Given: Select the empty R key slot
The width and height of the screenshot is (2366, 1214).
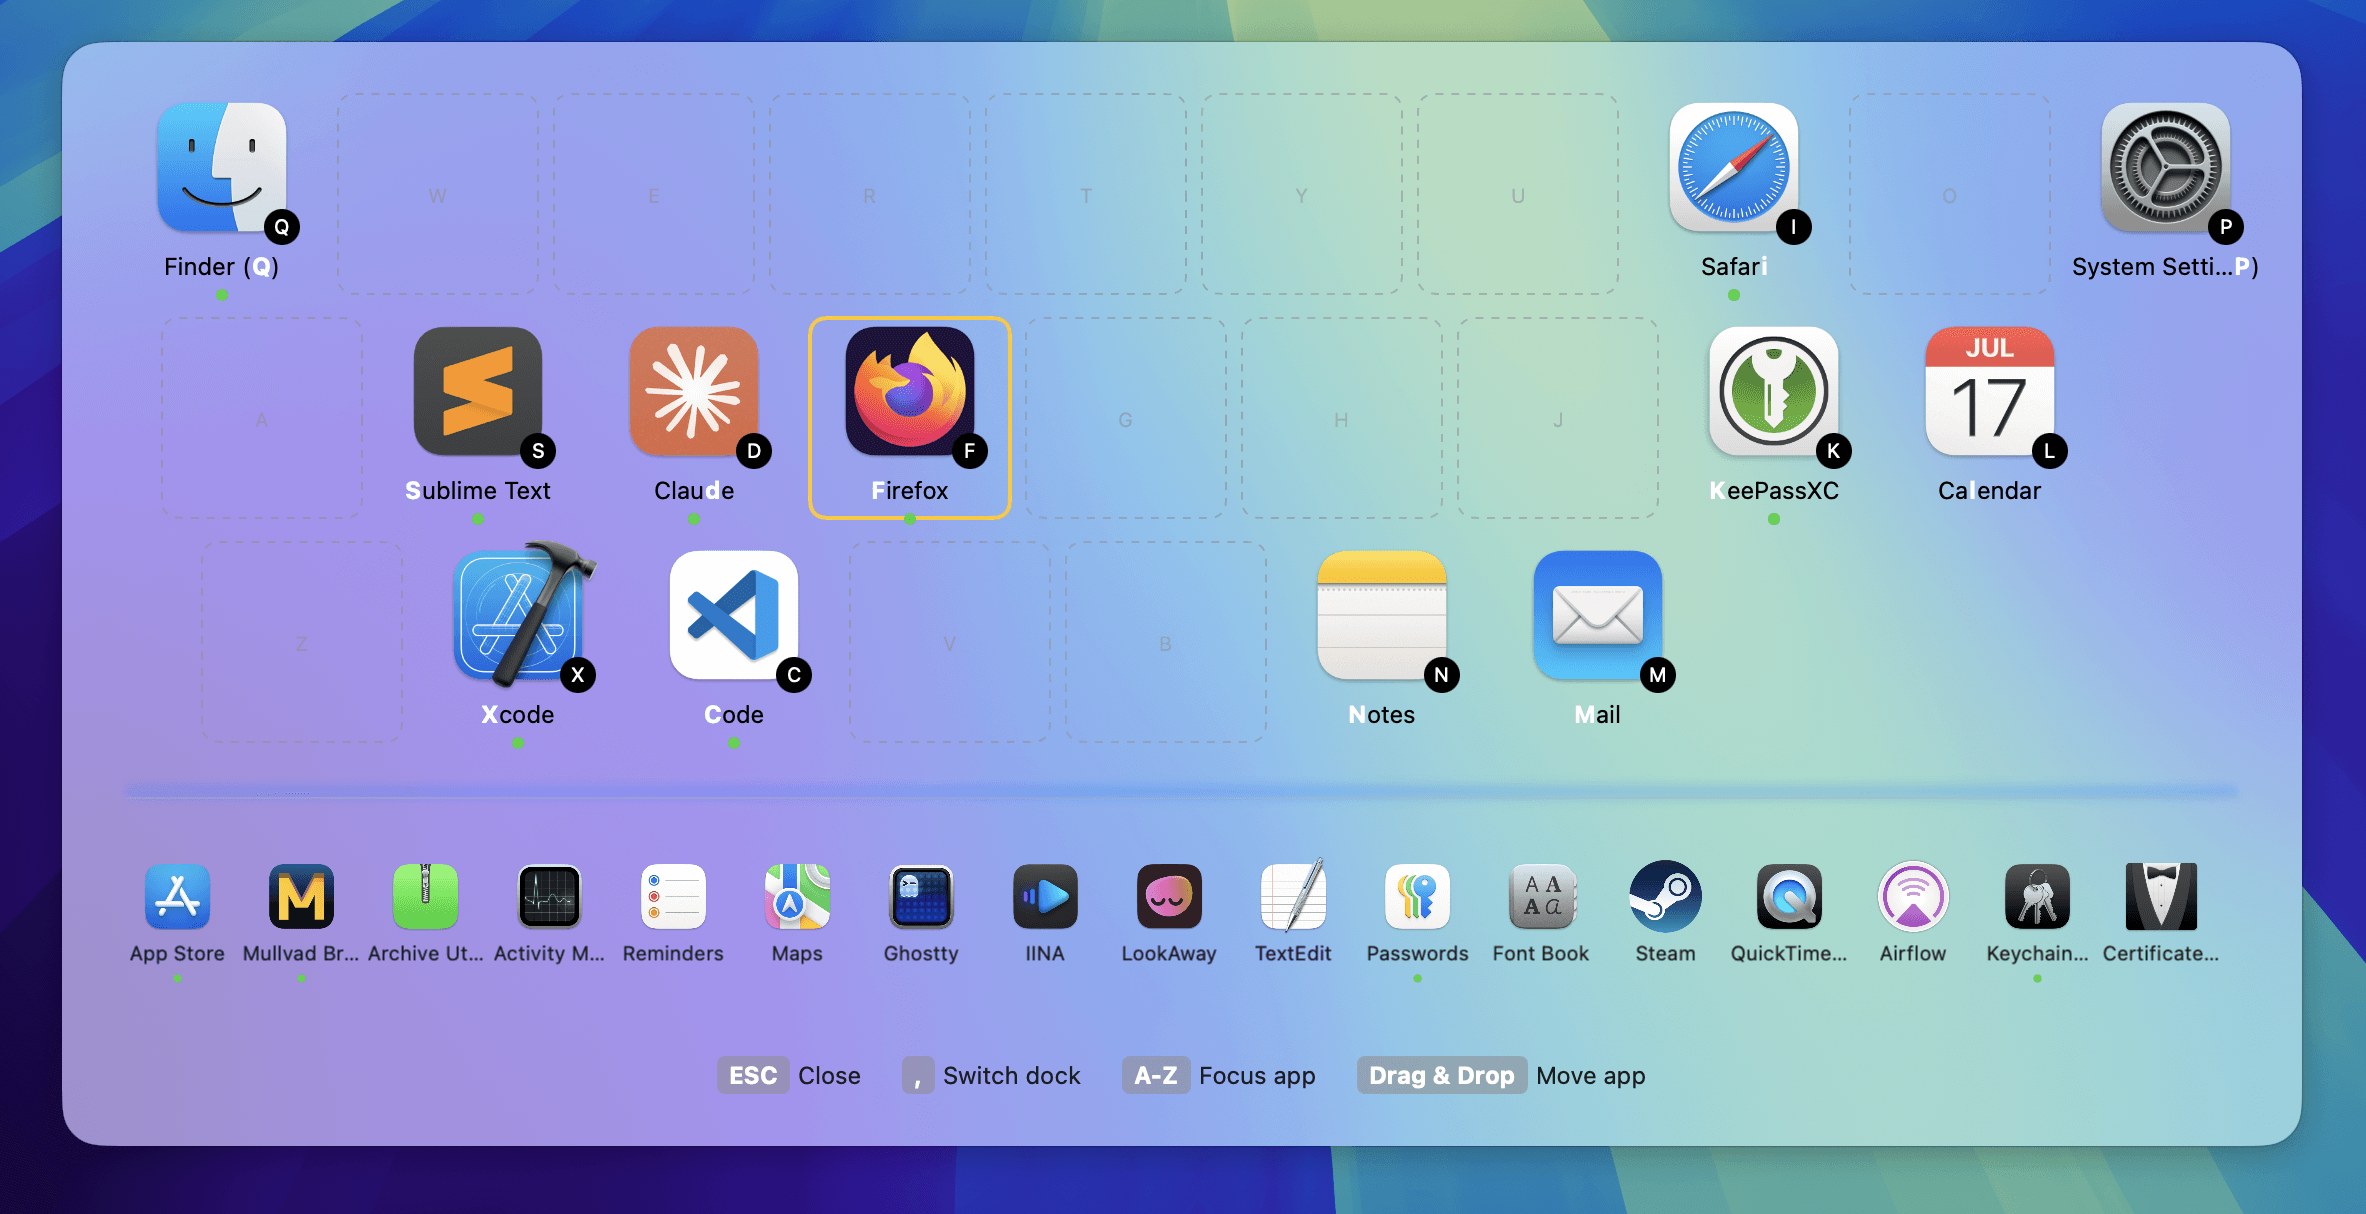Looking at the screenshot, I should point(870,194).
